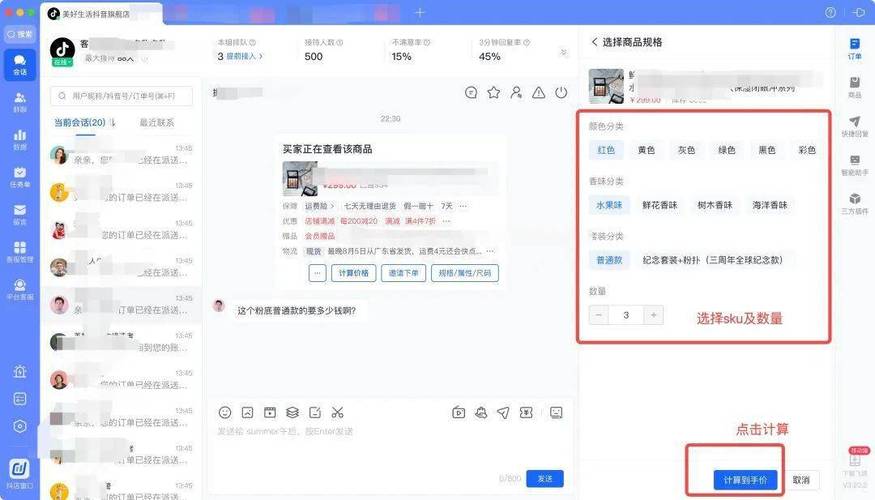875x500 pixels.
Task: Star the current conversation
Action: point(493,93)
